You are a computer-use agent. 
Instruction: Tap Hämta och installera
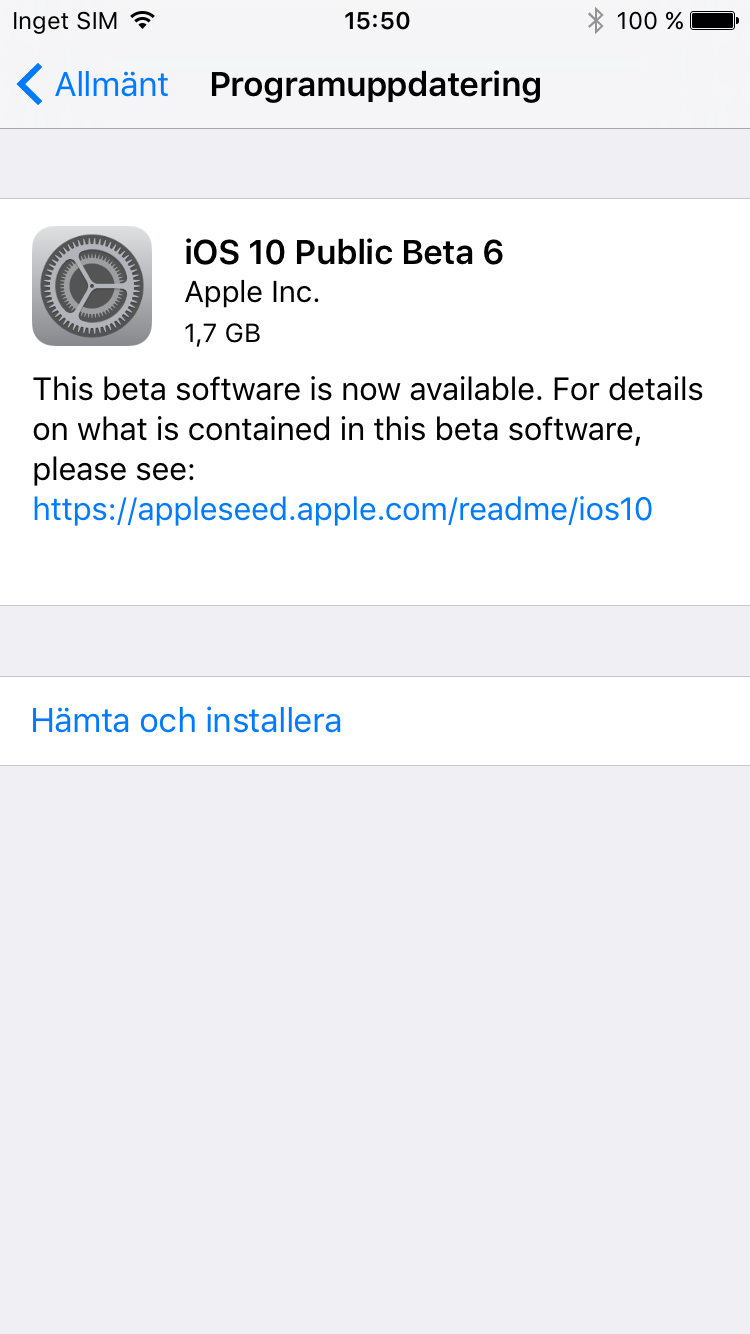coord(186,720)
